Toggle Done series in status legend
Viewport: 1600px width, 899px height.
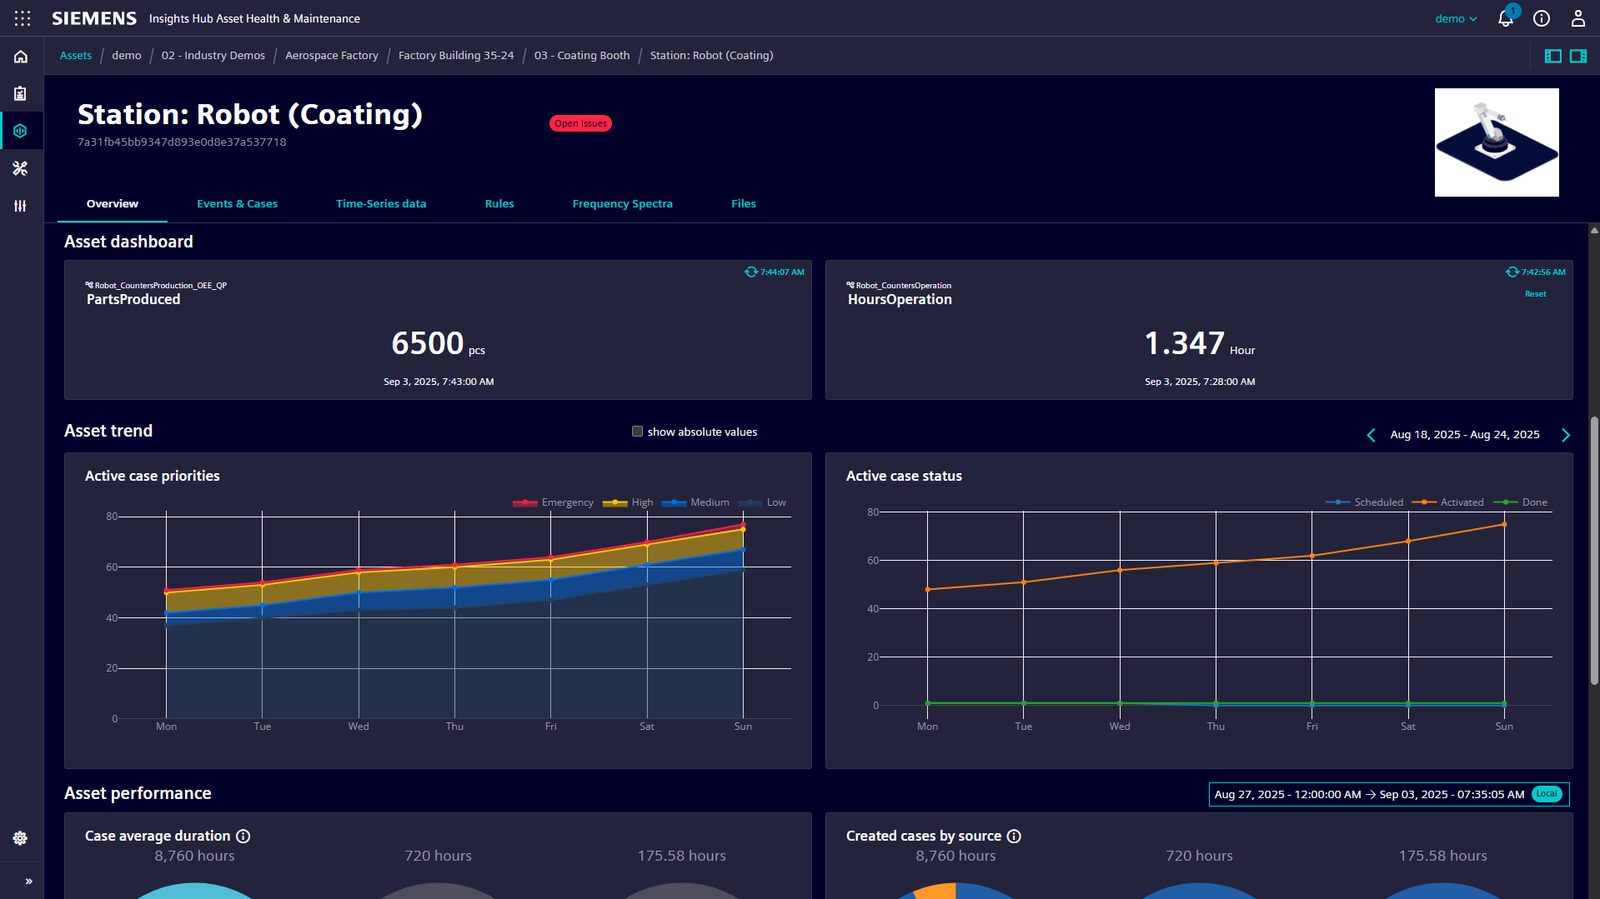pyautogui.click(x=1520, y=503)
